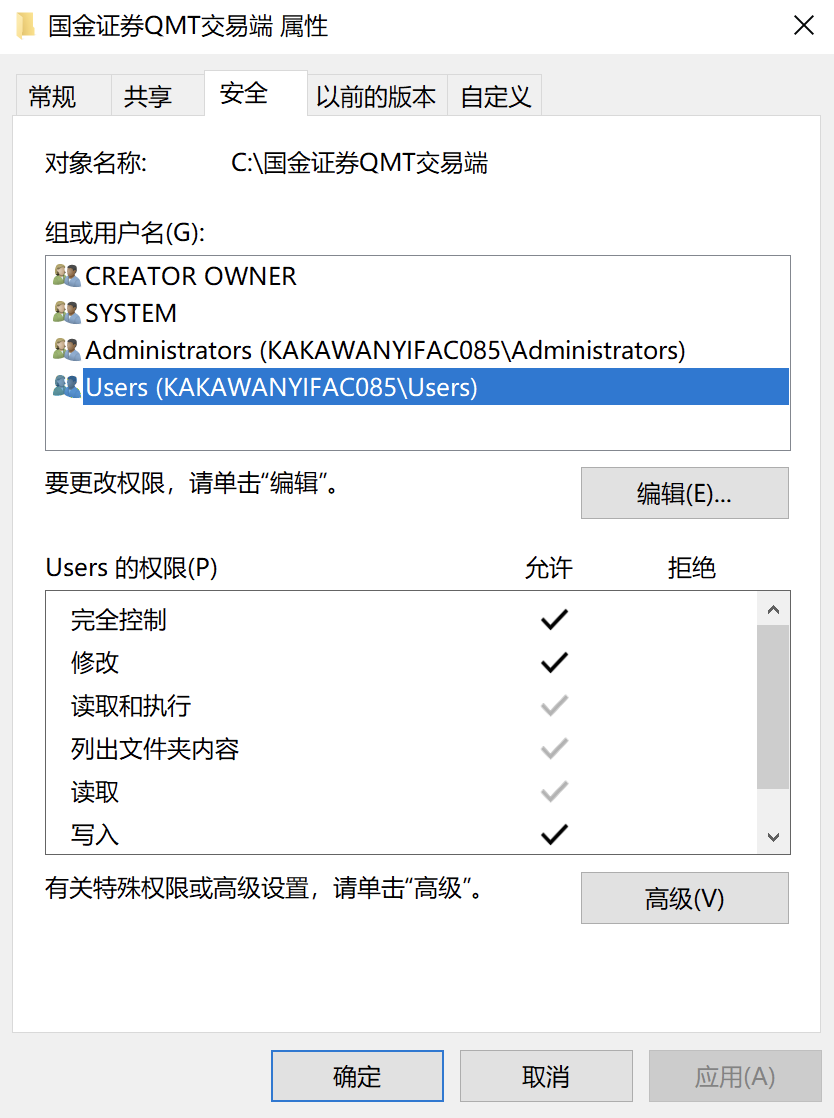
Task: Click the folder icon in the title bar
Action: pyautogui.click(x=24, y=26)
